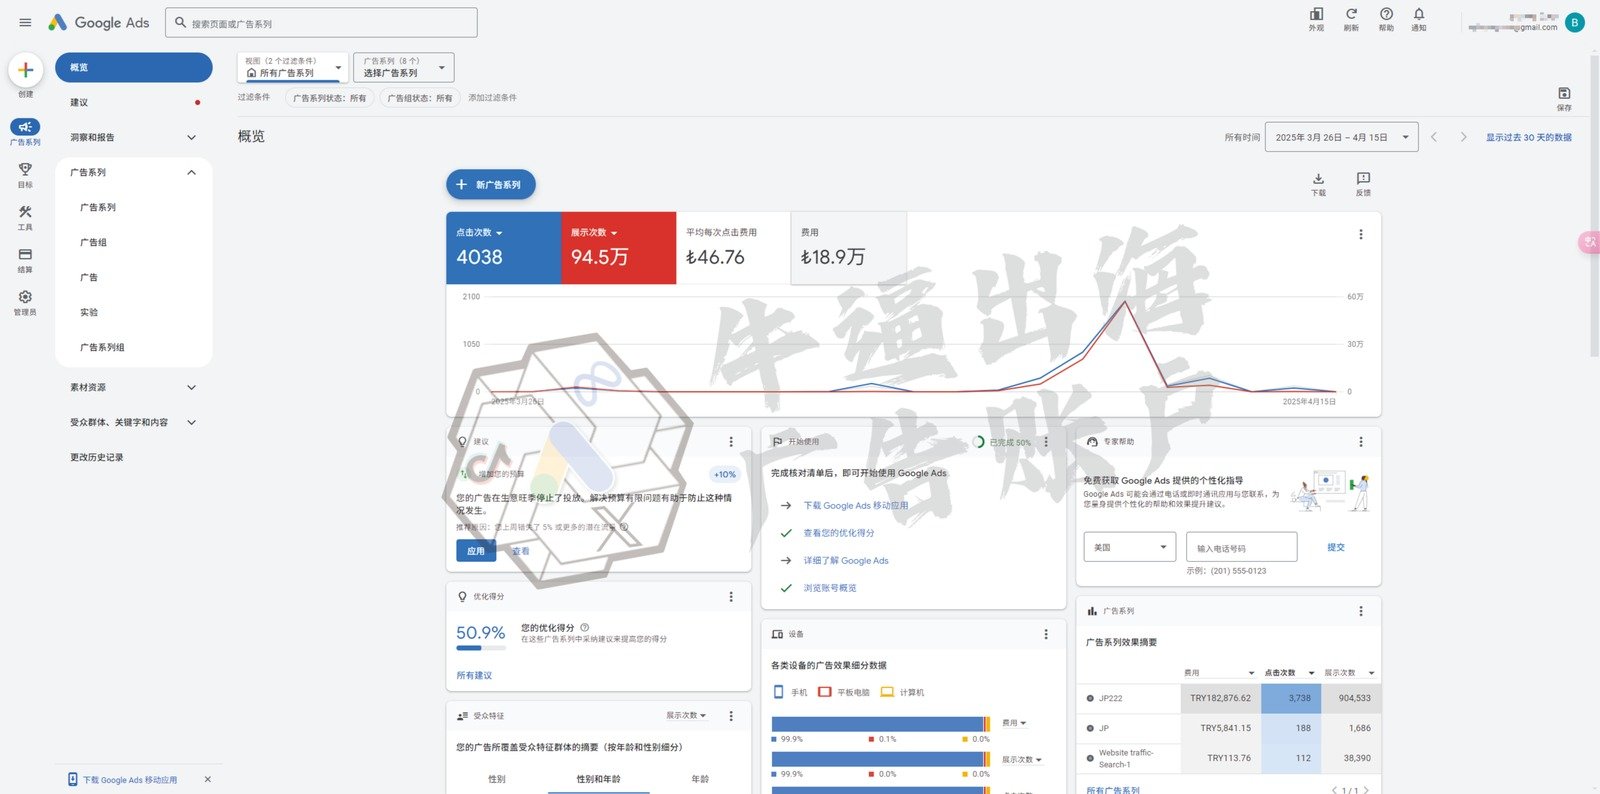Click the 新广告系列 button

pyautogui.click(x=490, y=185)
